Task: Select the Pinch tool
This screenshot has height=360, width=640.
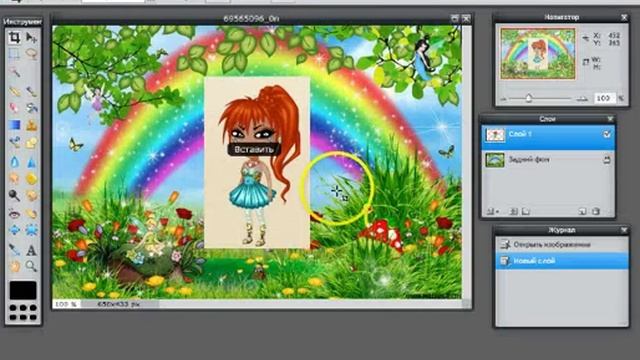Action: pyautogui.click(x=31, y=230)
